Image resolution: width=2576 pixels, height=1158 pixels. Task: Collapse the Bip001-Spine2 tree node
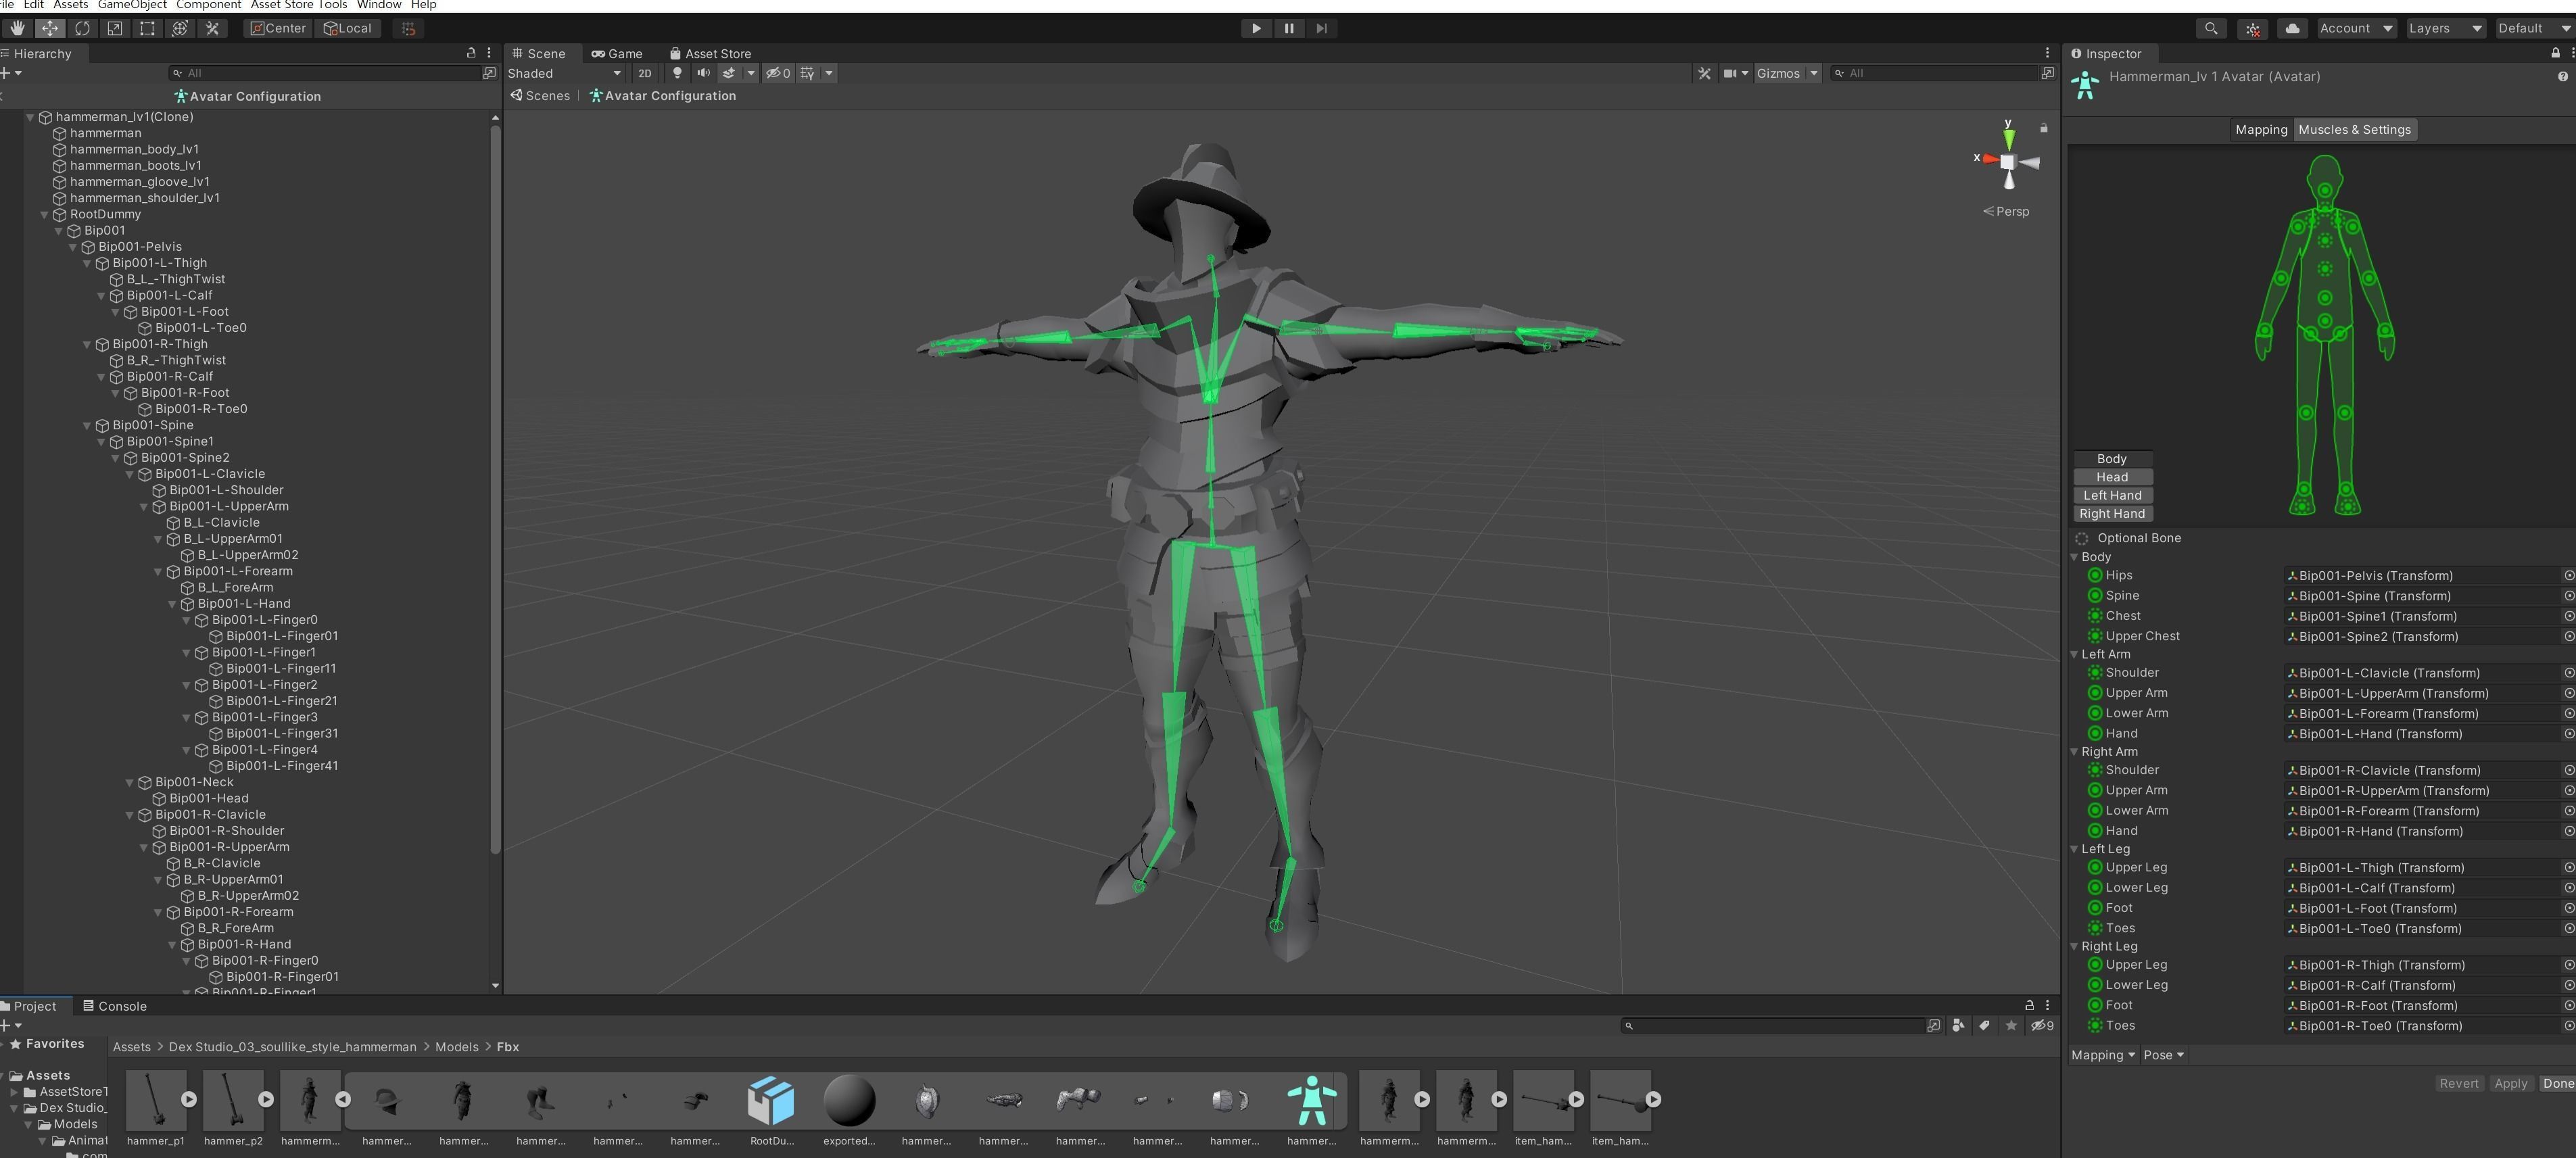116,458
